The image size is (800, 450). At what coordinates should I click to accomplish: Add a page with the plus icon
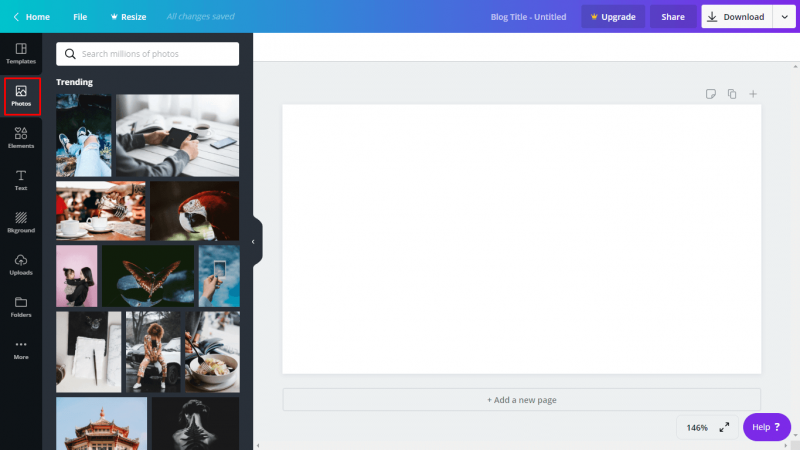tap(753, 94)
